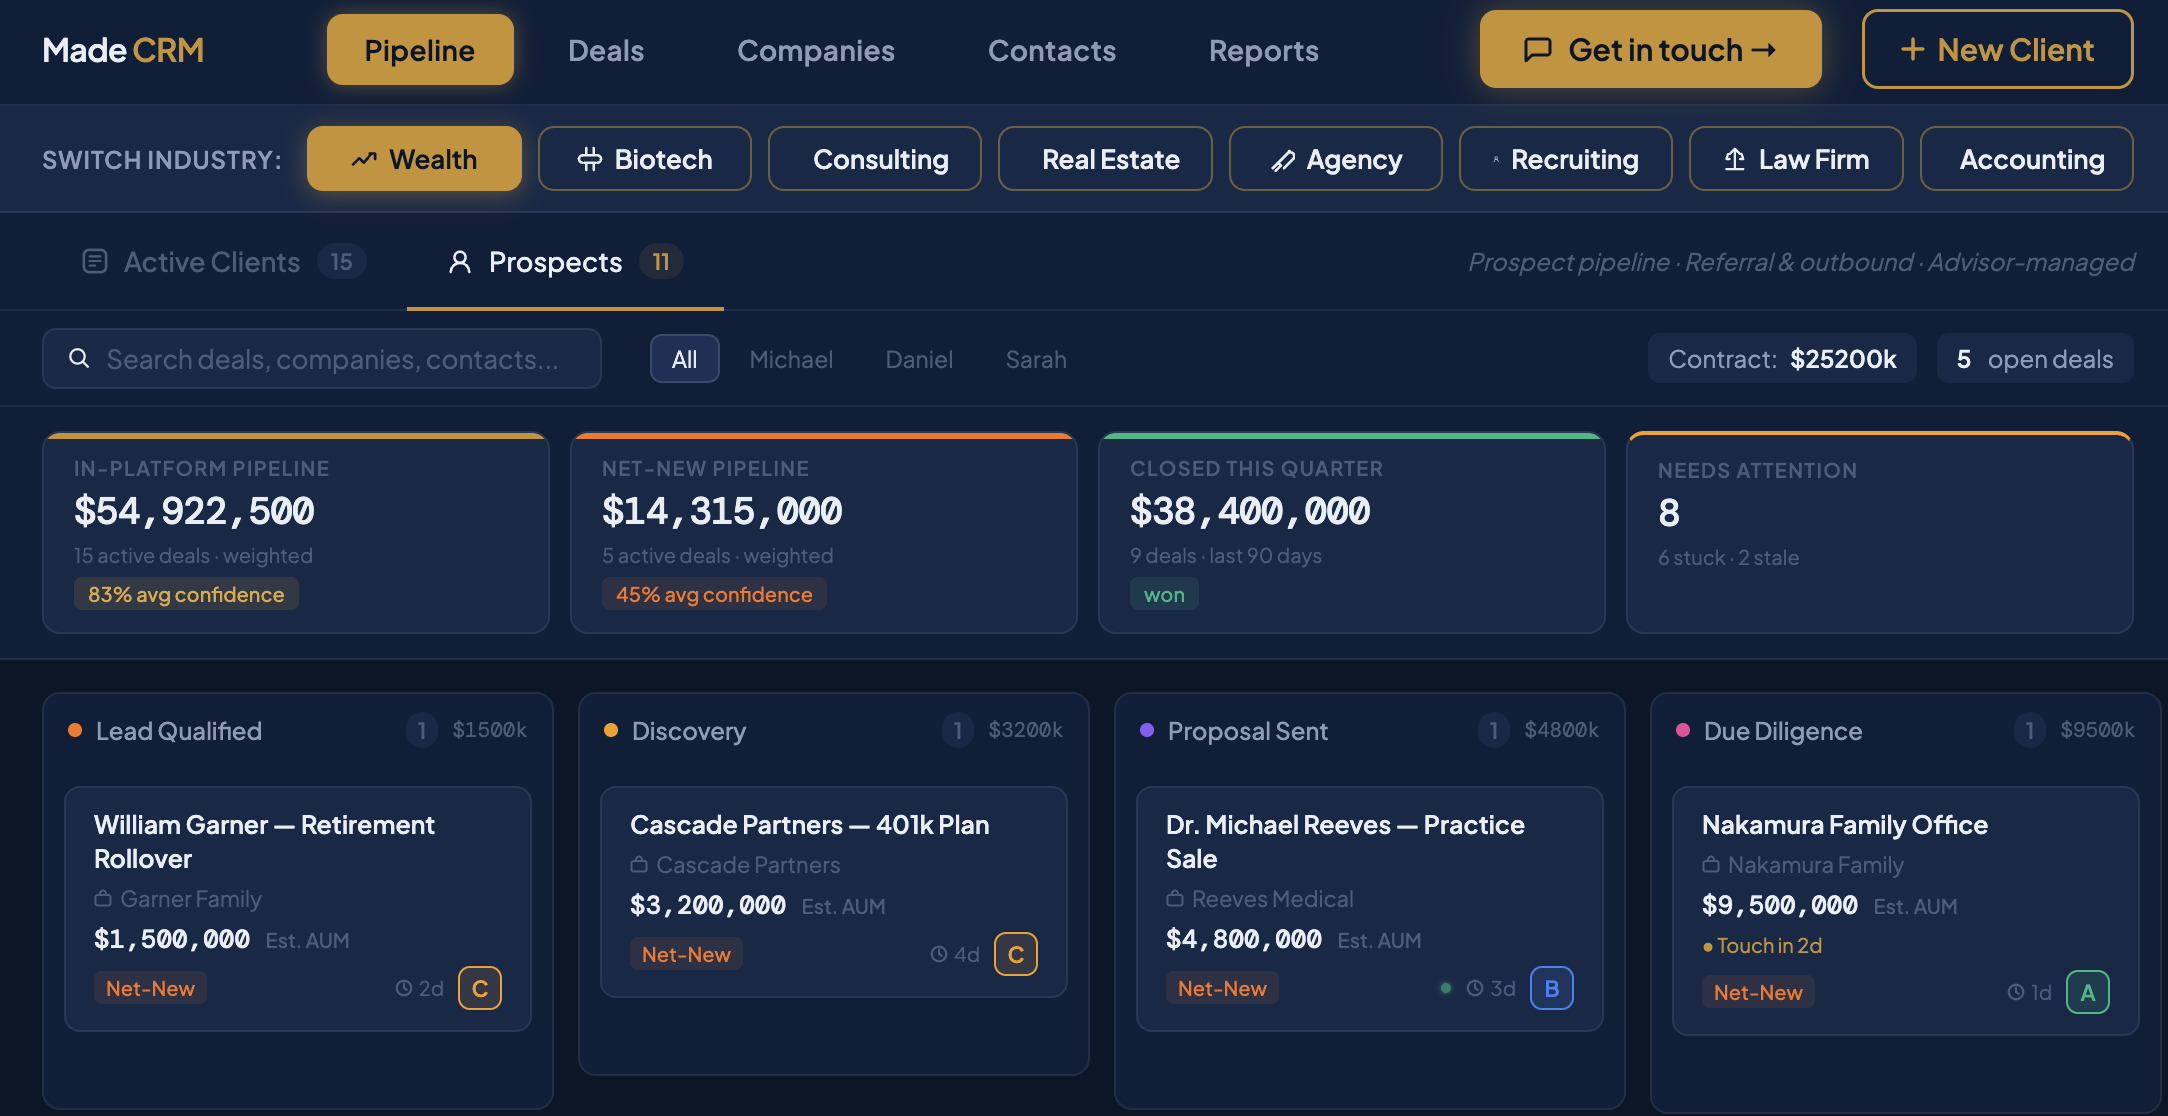Click the 45% avg confidence tag
The width and height of the screenshot is (2168, 1116).
coord(714,594)
